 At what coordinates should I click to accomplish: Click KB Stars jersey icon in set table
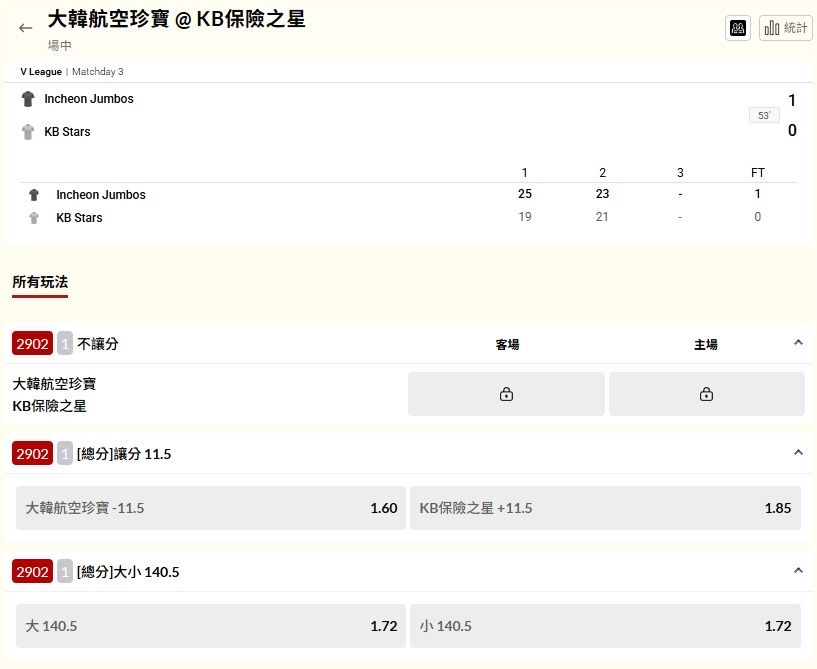pyautogui.click(x=34, y=218)
